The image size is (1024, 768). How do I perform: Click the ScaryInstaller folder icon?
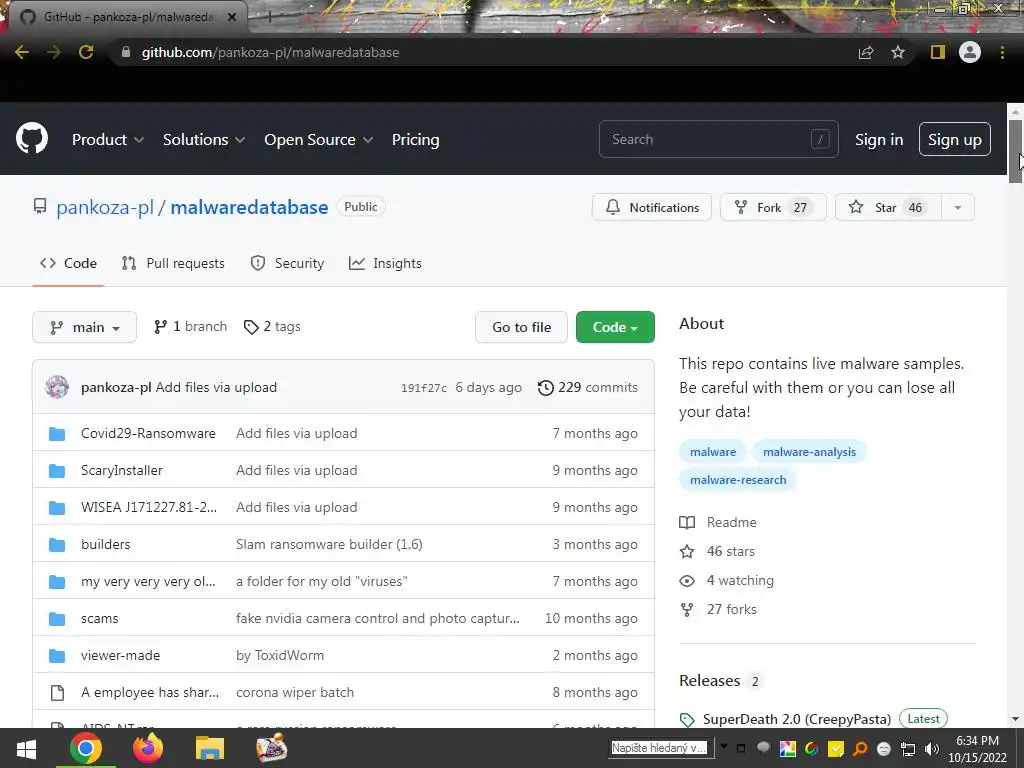(57, 471)
